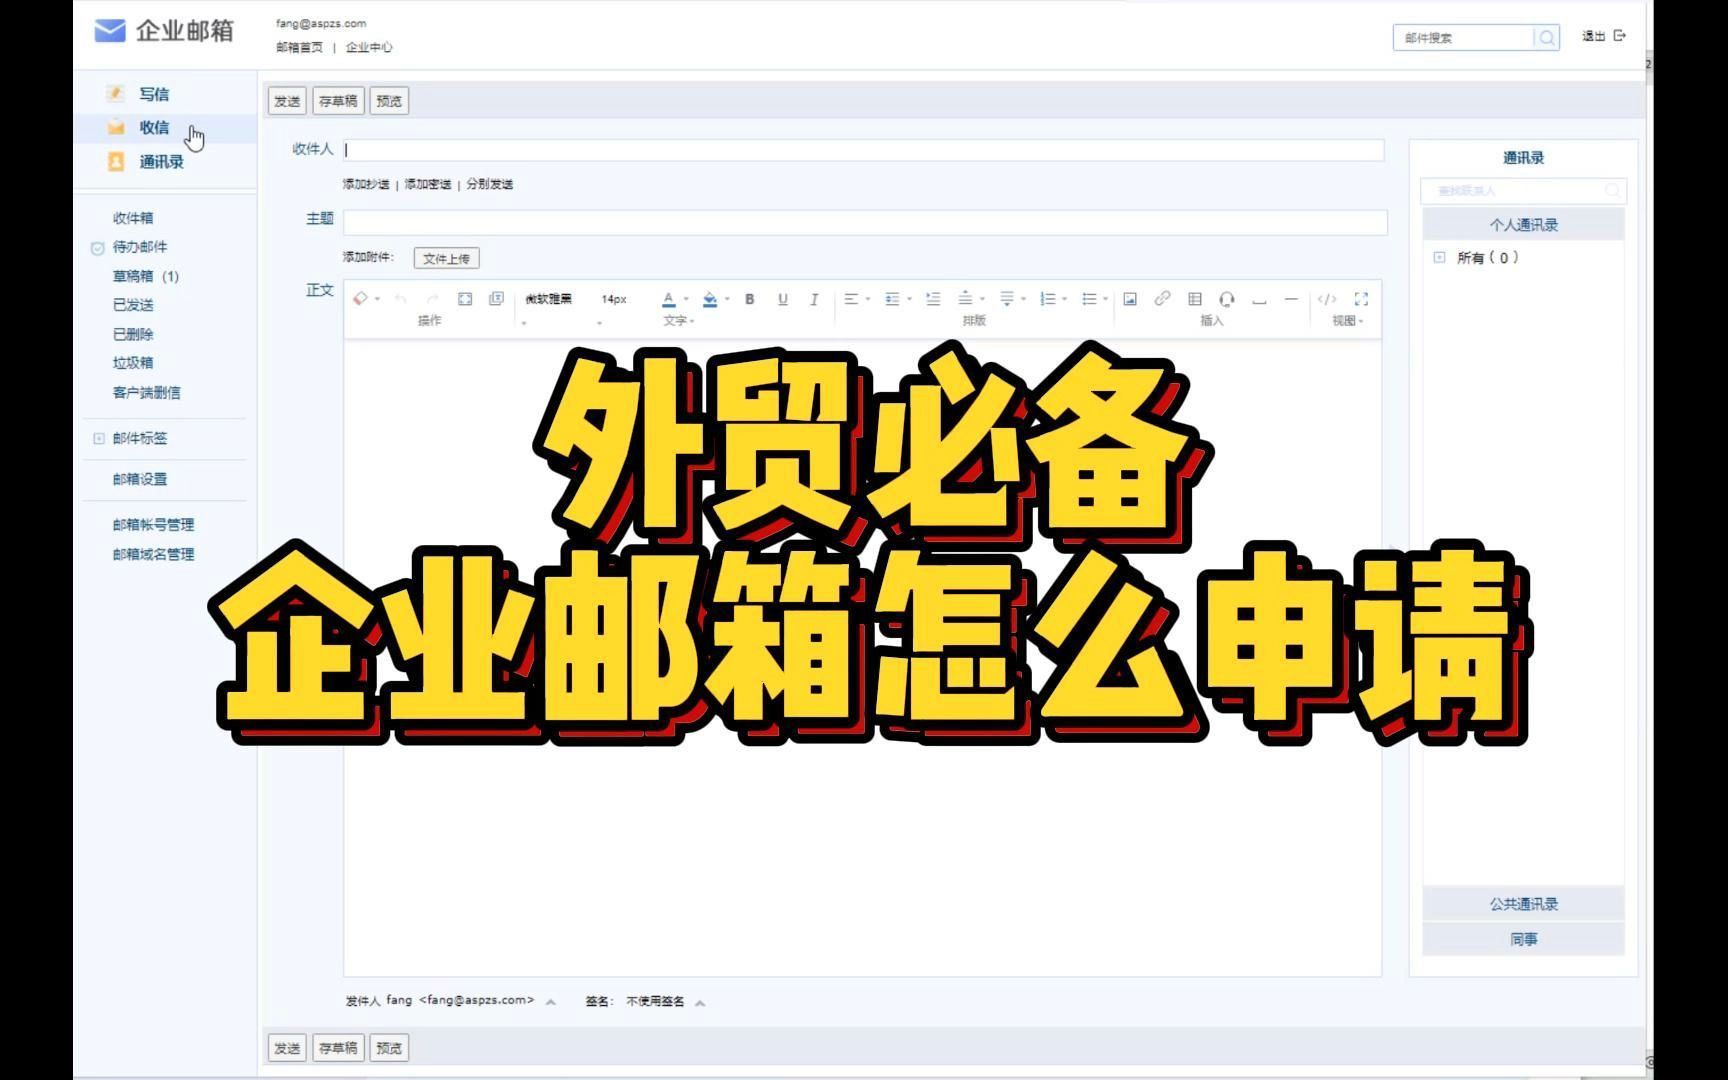Click the 发送 send button
This screenshot has width=1728, height=1080.
click(x=285, y=100)
